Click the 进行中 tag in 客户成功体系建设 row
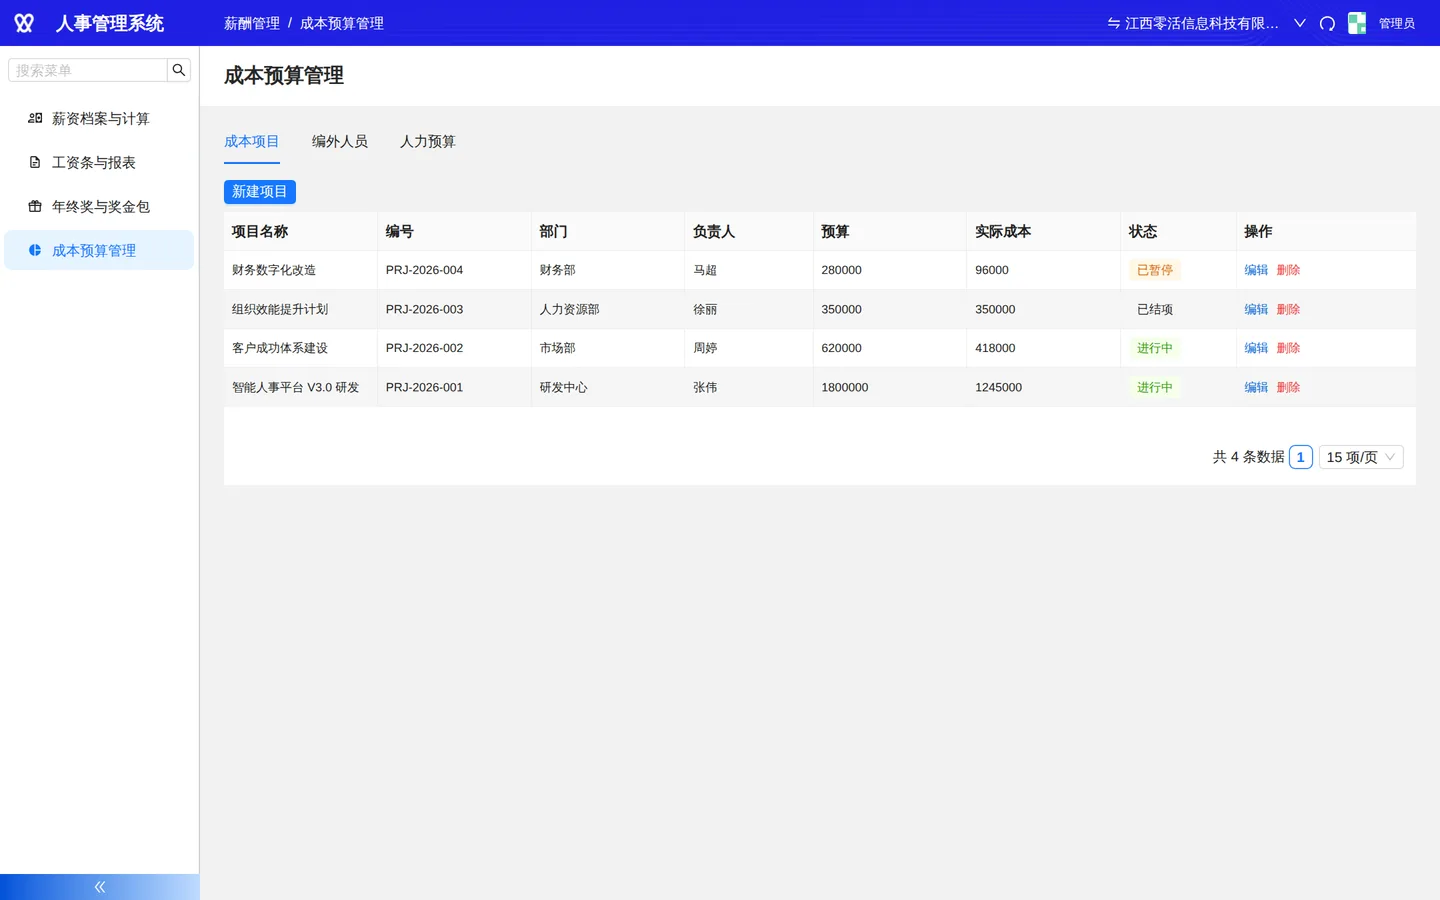This screenshot has height=900, width=1440. (x=1155, y=348)
